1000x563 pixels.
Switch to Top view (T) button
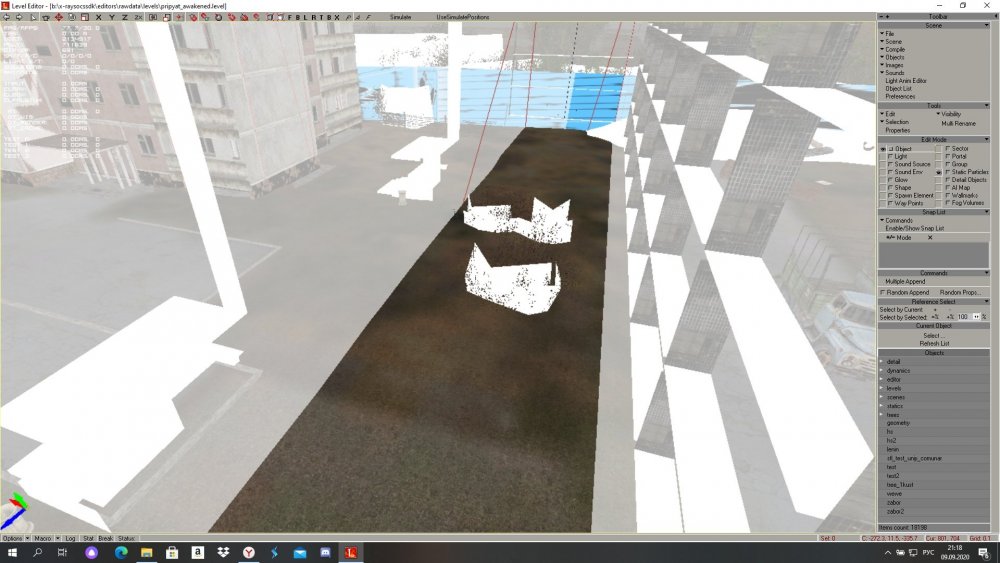pos(321,17)
